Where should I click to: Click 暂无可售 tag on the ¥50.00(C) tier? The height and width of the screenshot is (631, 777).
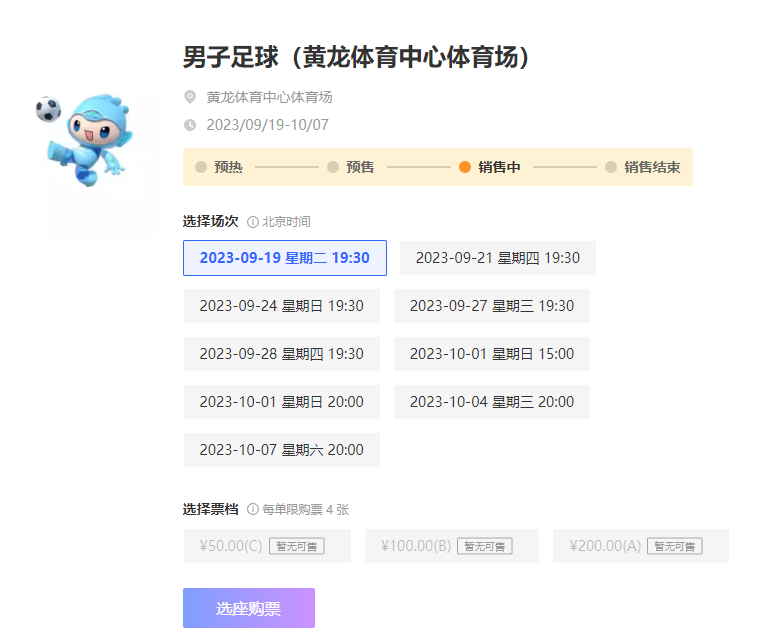297,546
